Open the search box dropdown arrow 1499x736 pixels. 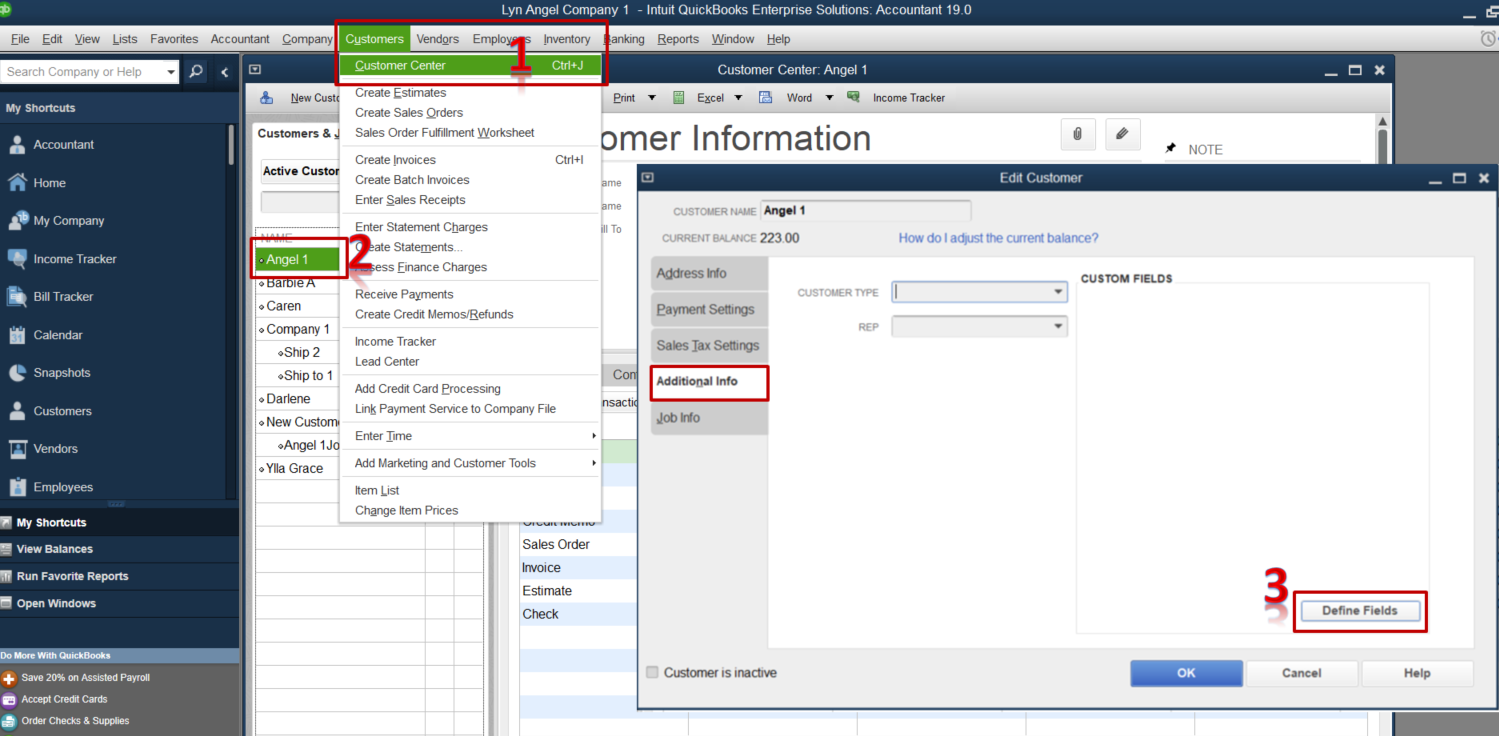(x=171, y=72)
